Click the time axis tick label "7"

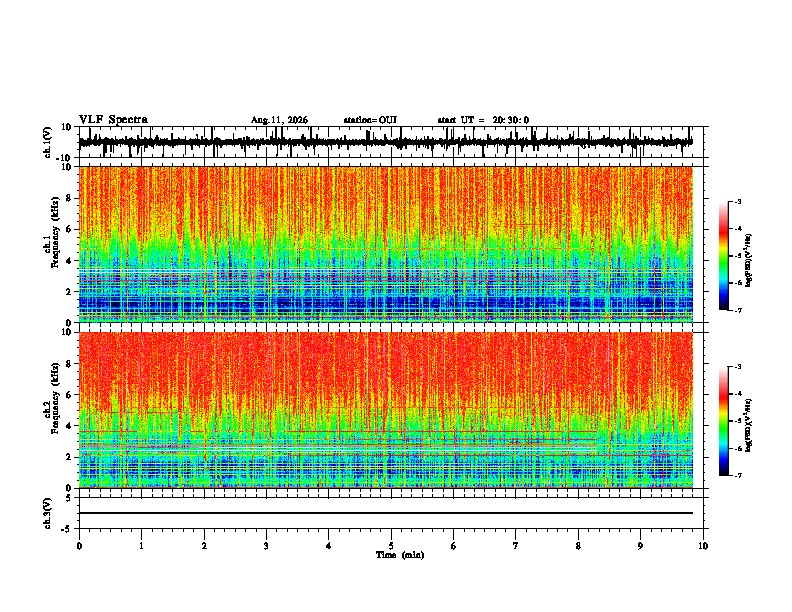click(516, 546)
